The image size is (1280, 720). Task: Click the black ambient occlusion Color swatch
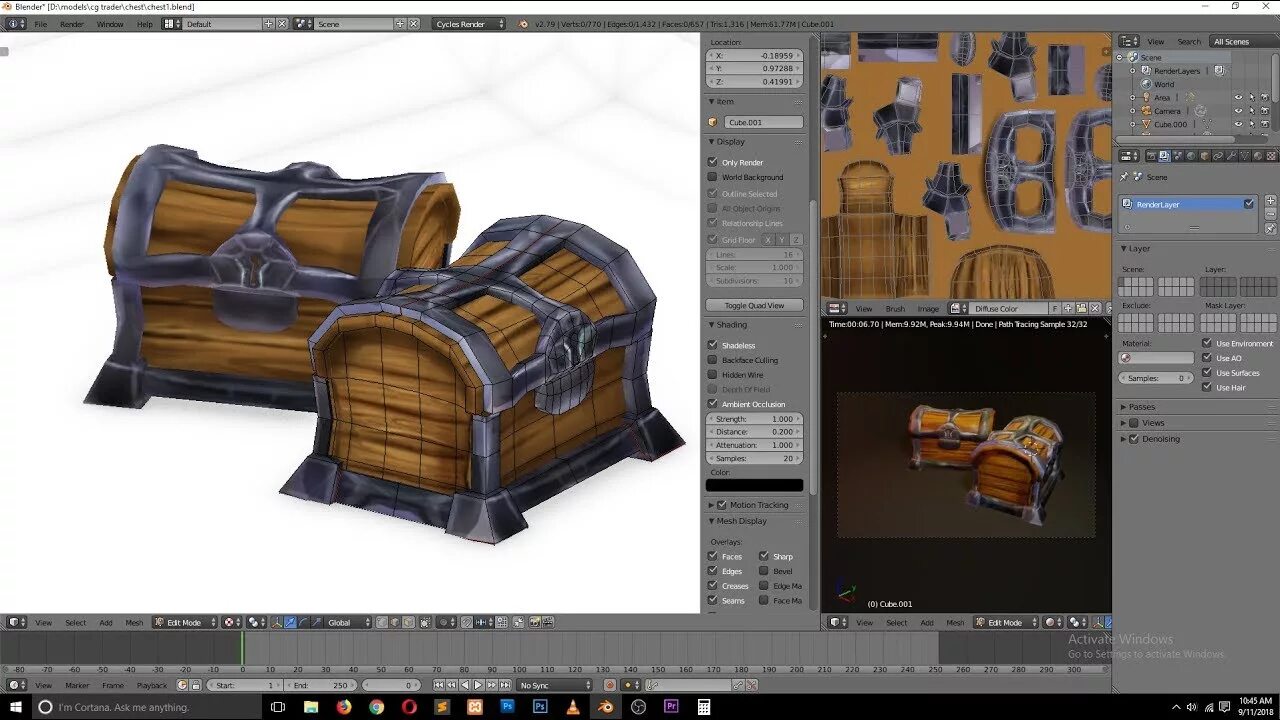coord(754,485)
